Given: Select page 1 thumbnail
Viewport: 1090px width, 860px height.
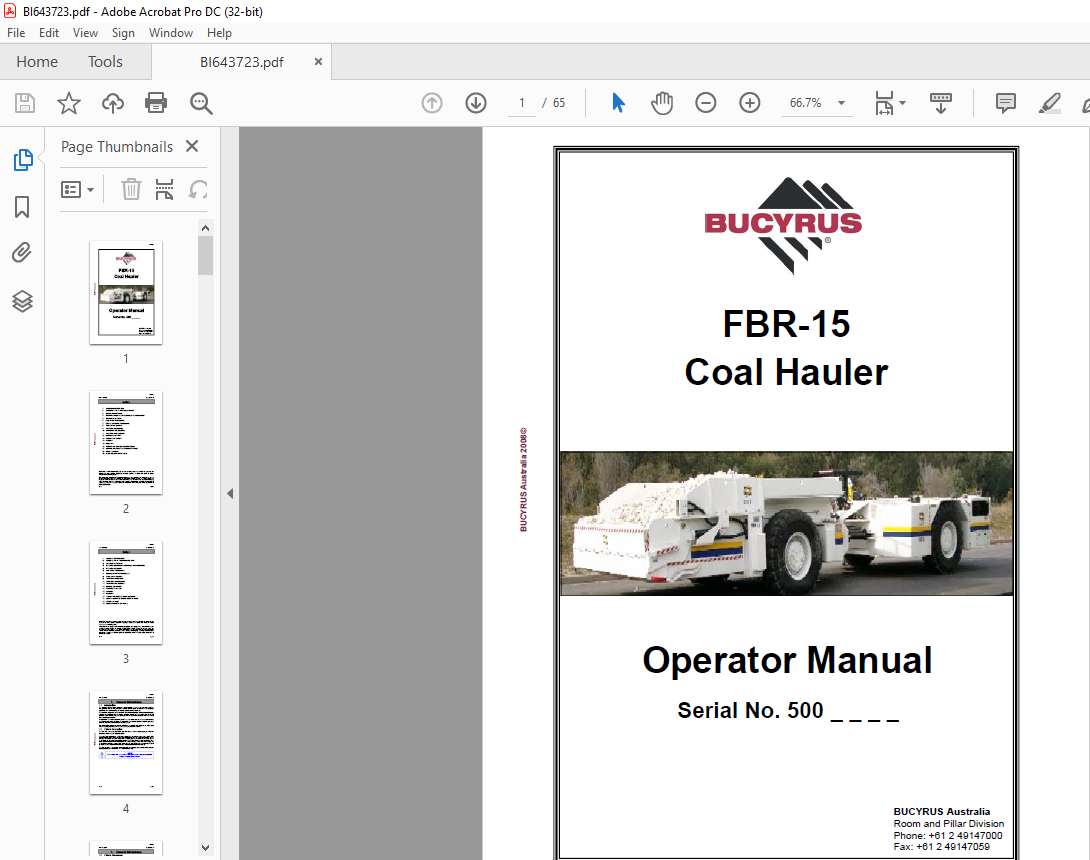Looking at the screenshot, I should click(126, 293).
